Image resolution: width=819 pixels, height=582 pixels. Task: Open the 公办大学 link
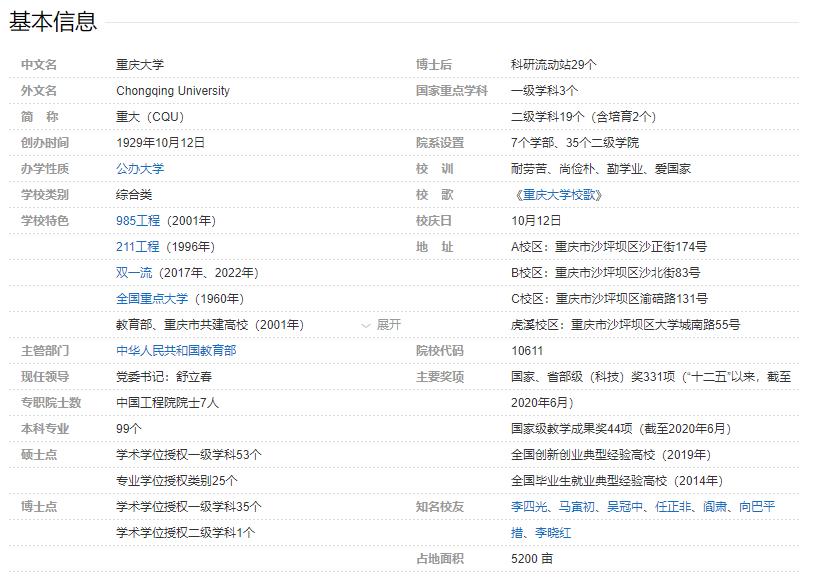pyautogui.click(x=140, y=169)
